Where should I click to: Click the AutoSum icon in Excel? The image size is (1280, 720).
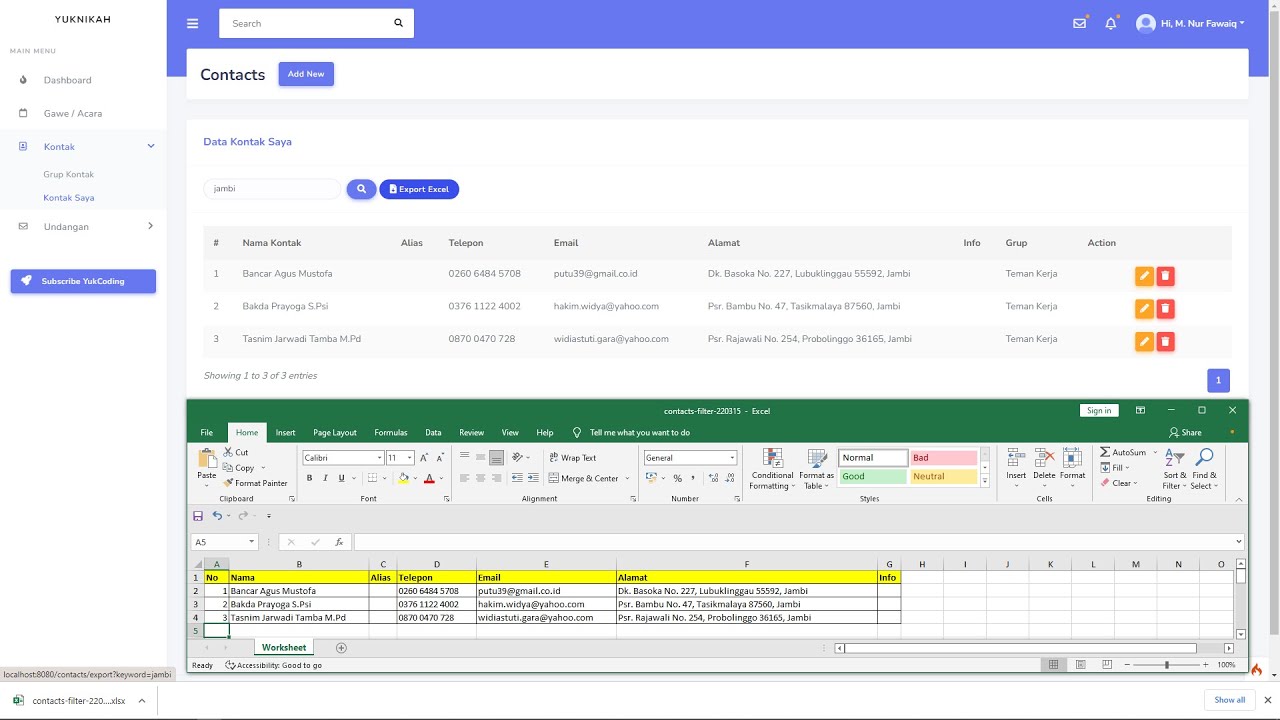point(1105,452)
